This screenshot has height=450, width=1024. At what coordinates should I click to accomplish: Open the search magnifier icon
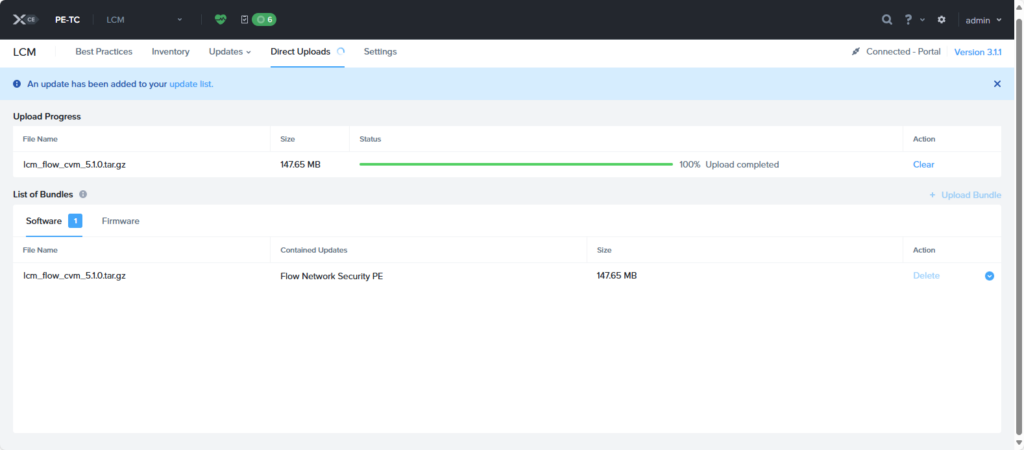(887, 20)
